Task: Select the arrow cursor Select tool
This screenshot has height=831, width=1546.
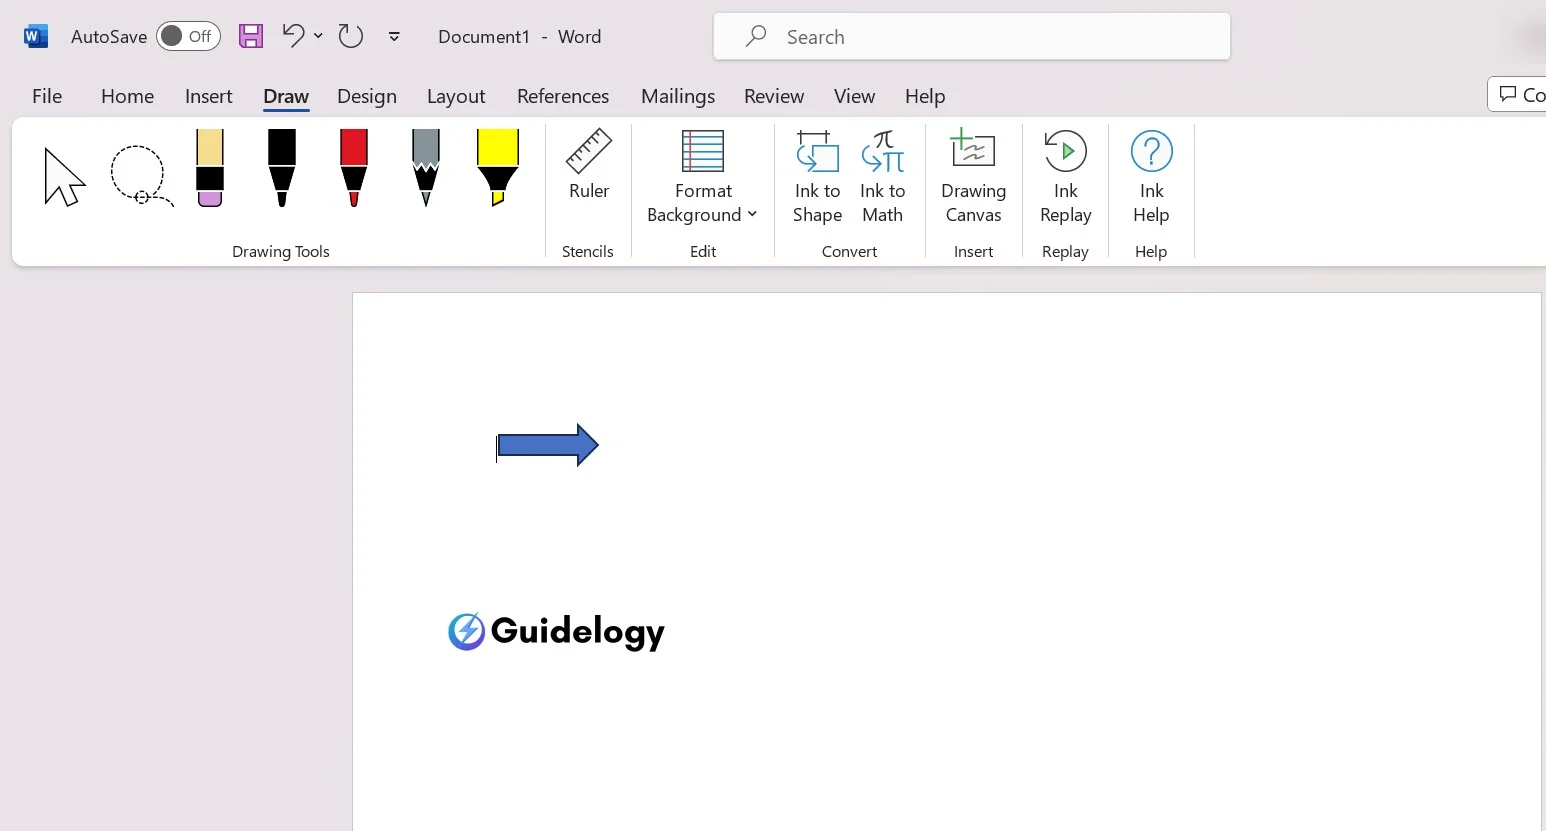Action: pyautogui.click(x=64, y=176)
